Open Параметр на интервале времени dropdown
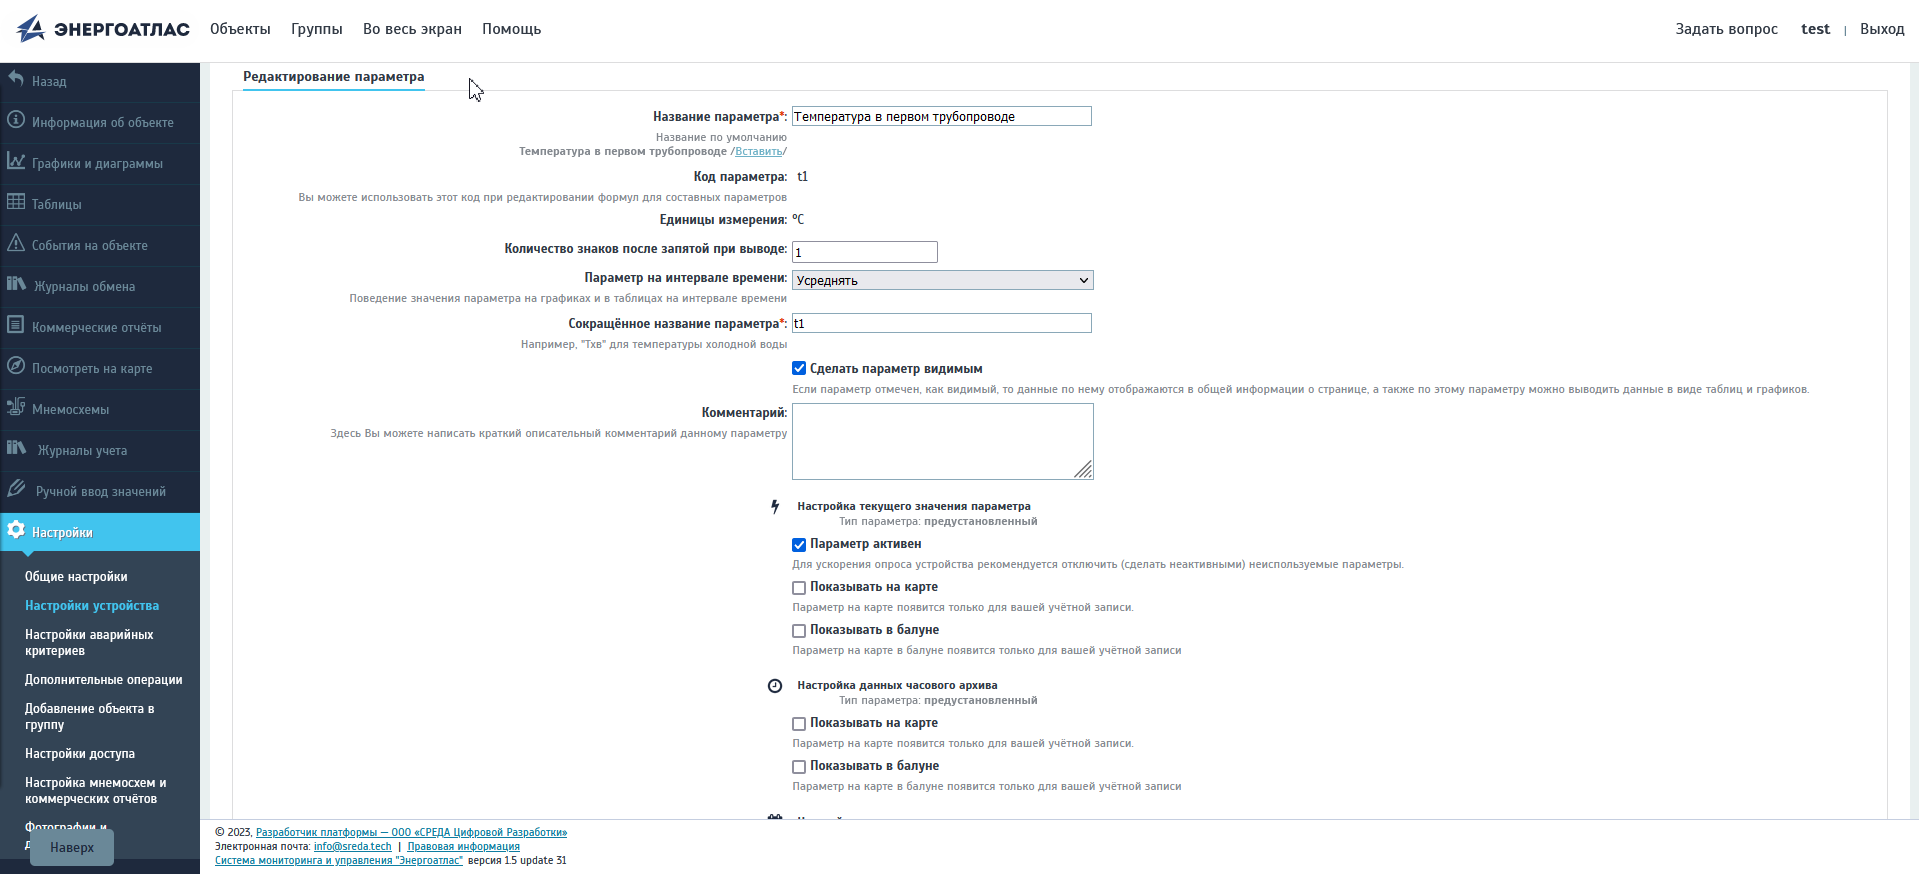This screenshot has height=874, width=1919. pyautogui.click(x=942, y=280)
